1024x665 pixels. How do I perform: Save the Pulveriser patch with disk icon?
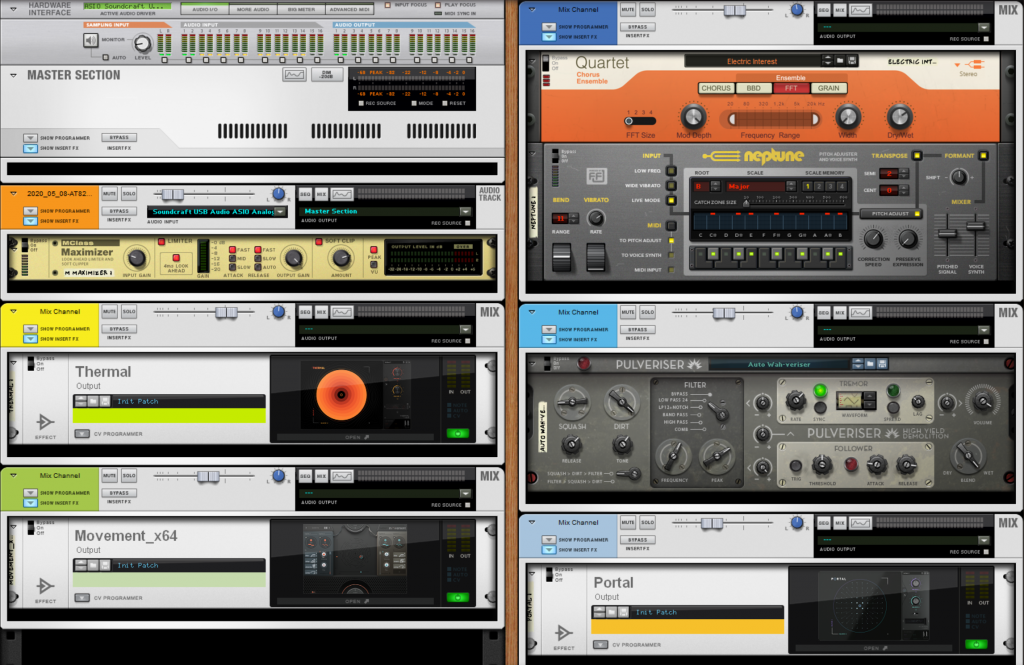pyautogui.click(x=883, y=364)
